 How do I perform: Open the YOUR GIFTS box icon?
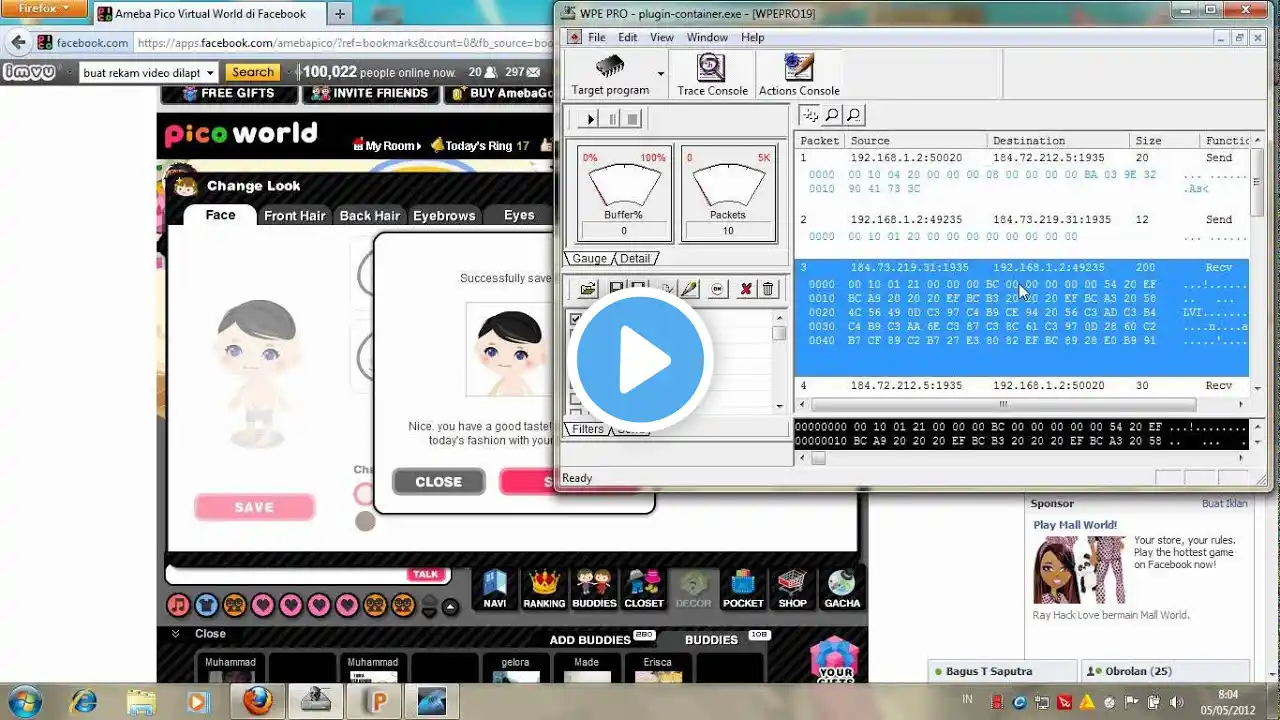834,661
